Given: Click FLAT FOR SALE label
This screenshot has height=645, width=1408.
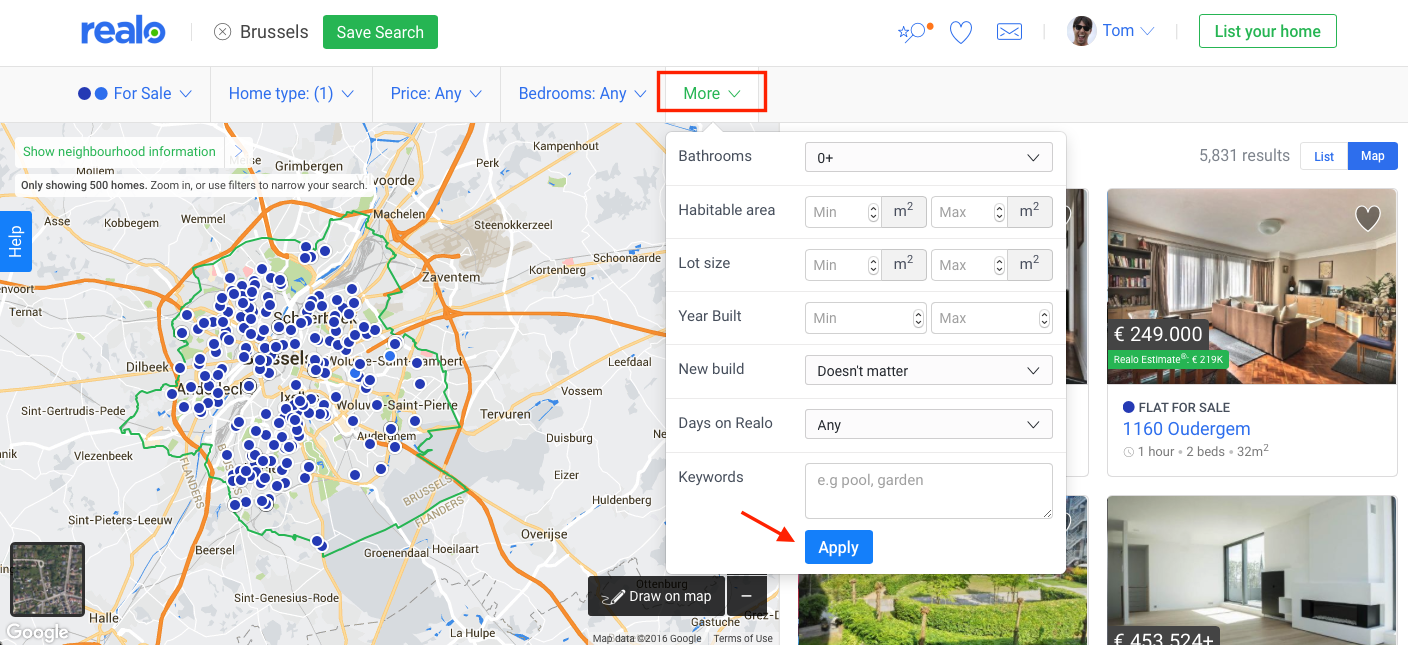Looking at the screenshot, I should click(1184, 407).
